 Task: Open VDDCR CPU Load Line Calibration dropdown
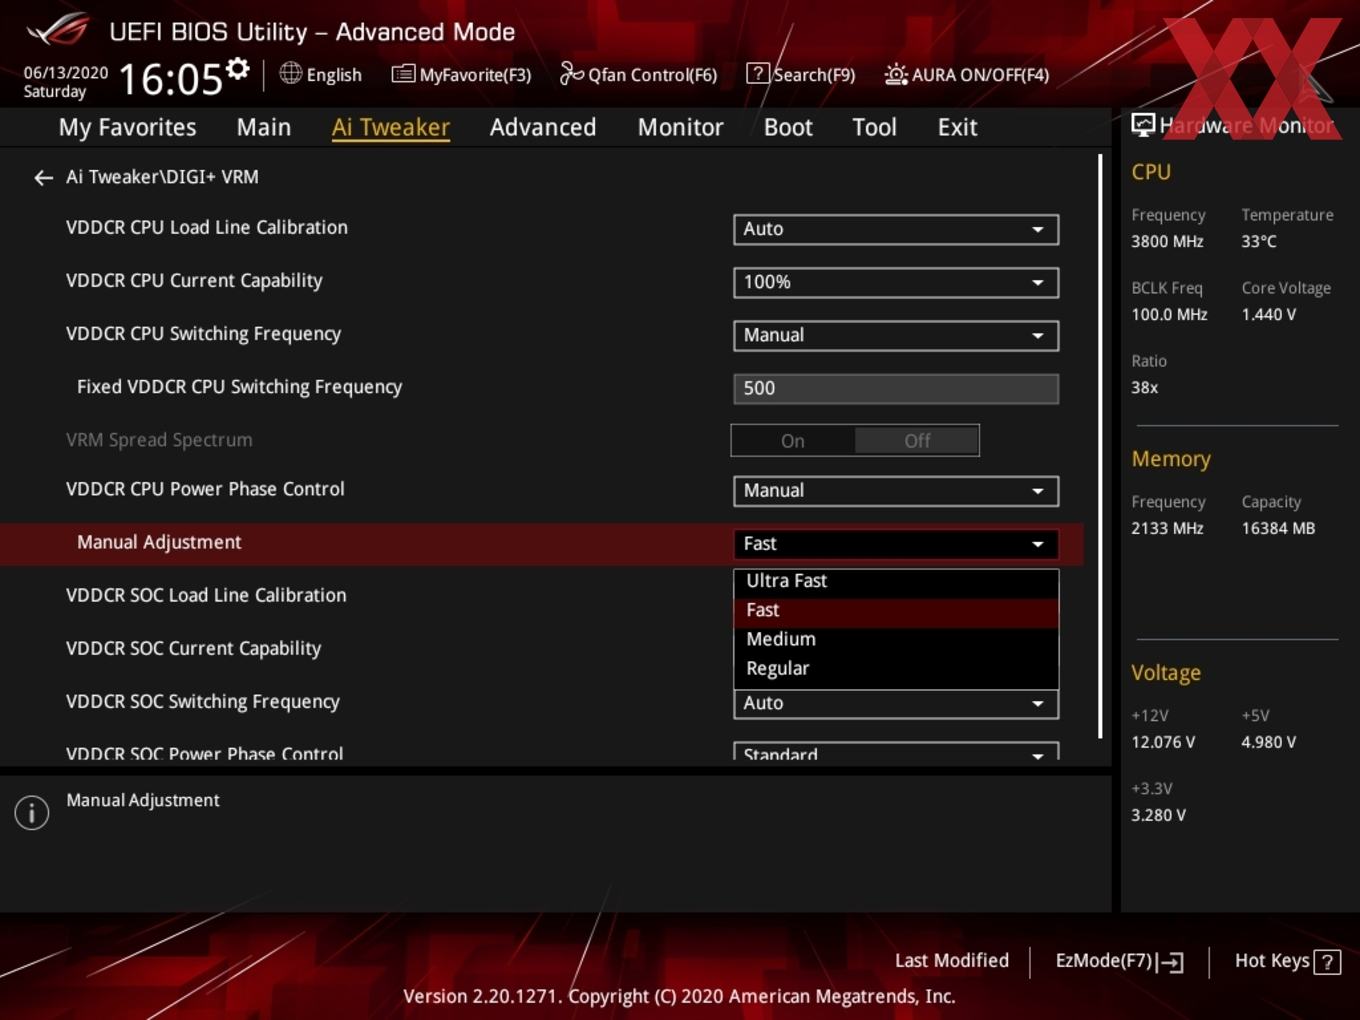[896, 229]
